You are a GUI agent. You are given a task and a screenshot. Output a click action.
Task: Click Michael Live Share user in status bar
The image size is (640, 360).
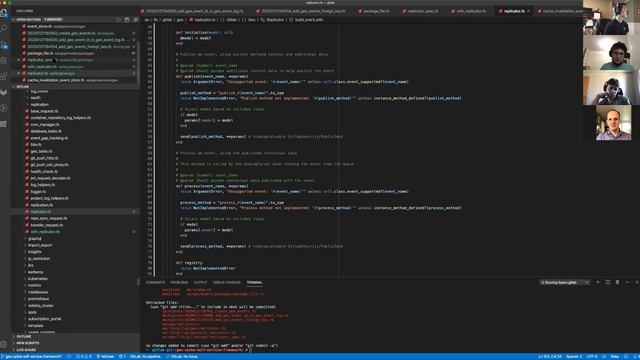tap(106, 356)
